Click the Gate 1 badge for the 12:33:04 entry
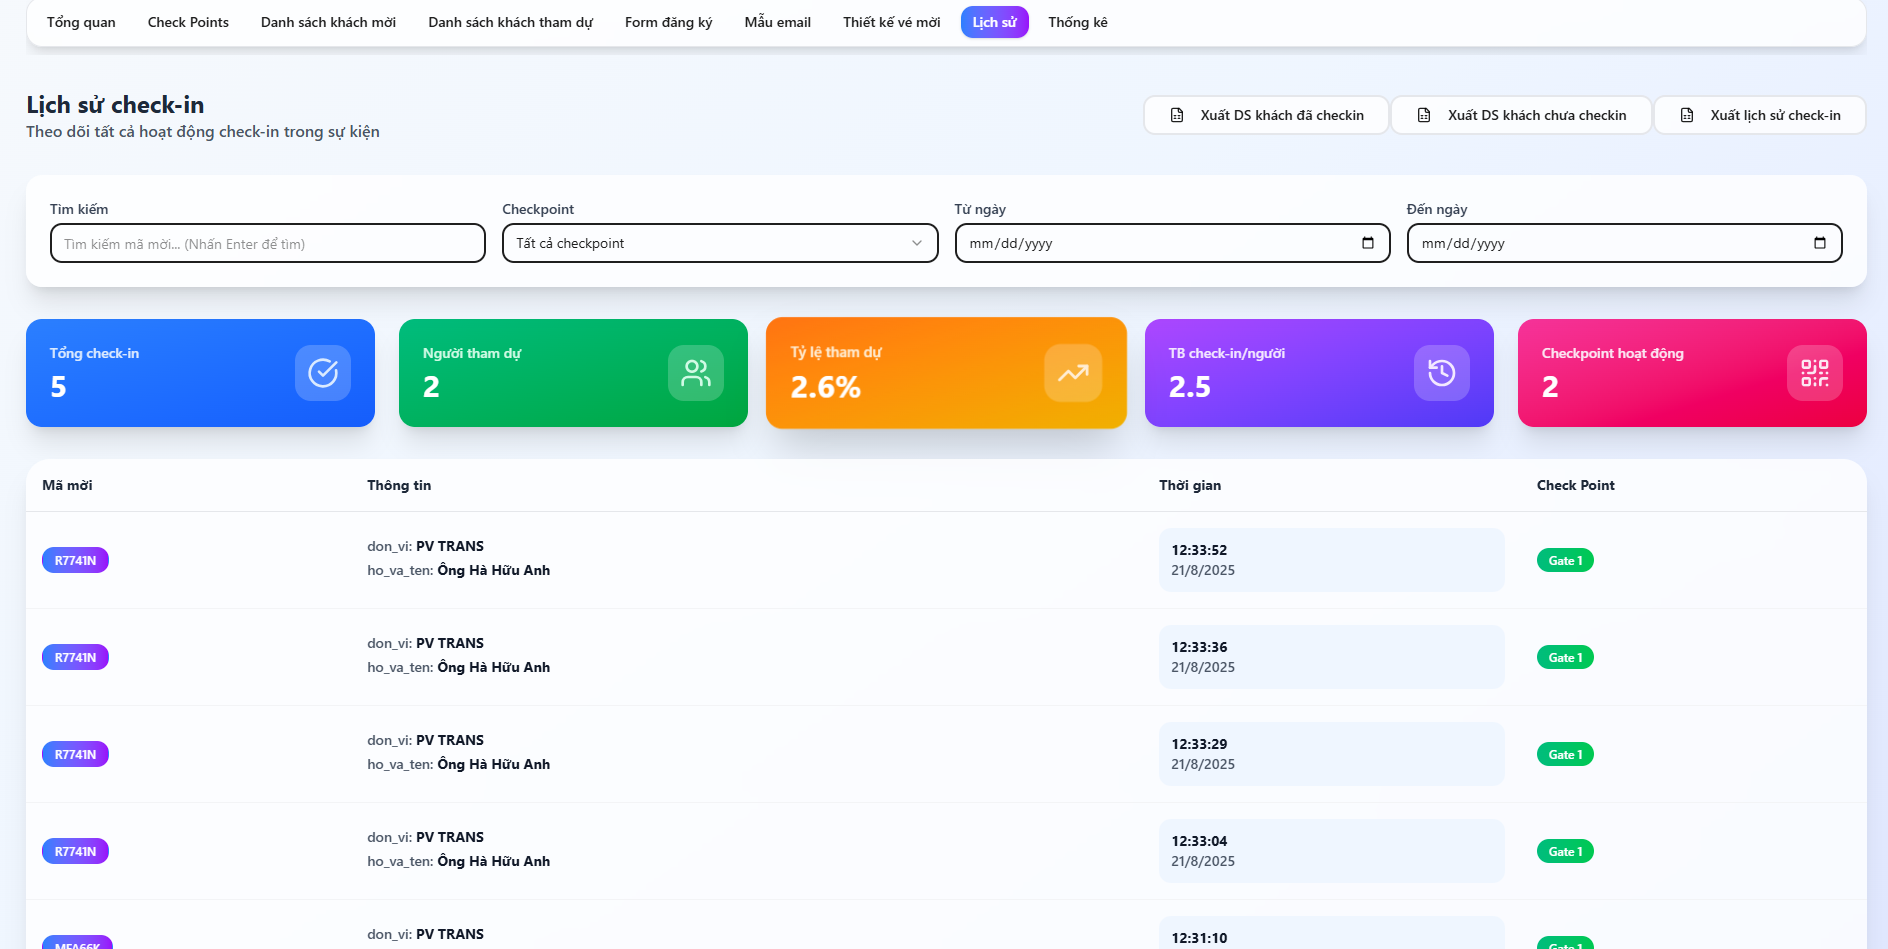 coord(1565,851)
